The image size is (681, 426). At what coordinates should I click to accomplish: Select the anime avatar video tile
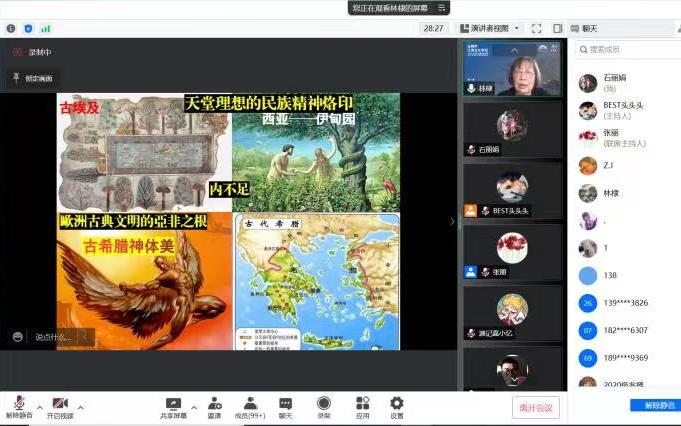click(512, 313)
